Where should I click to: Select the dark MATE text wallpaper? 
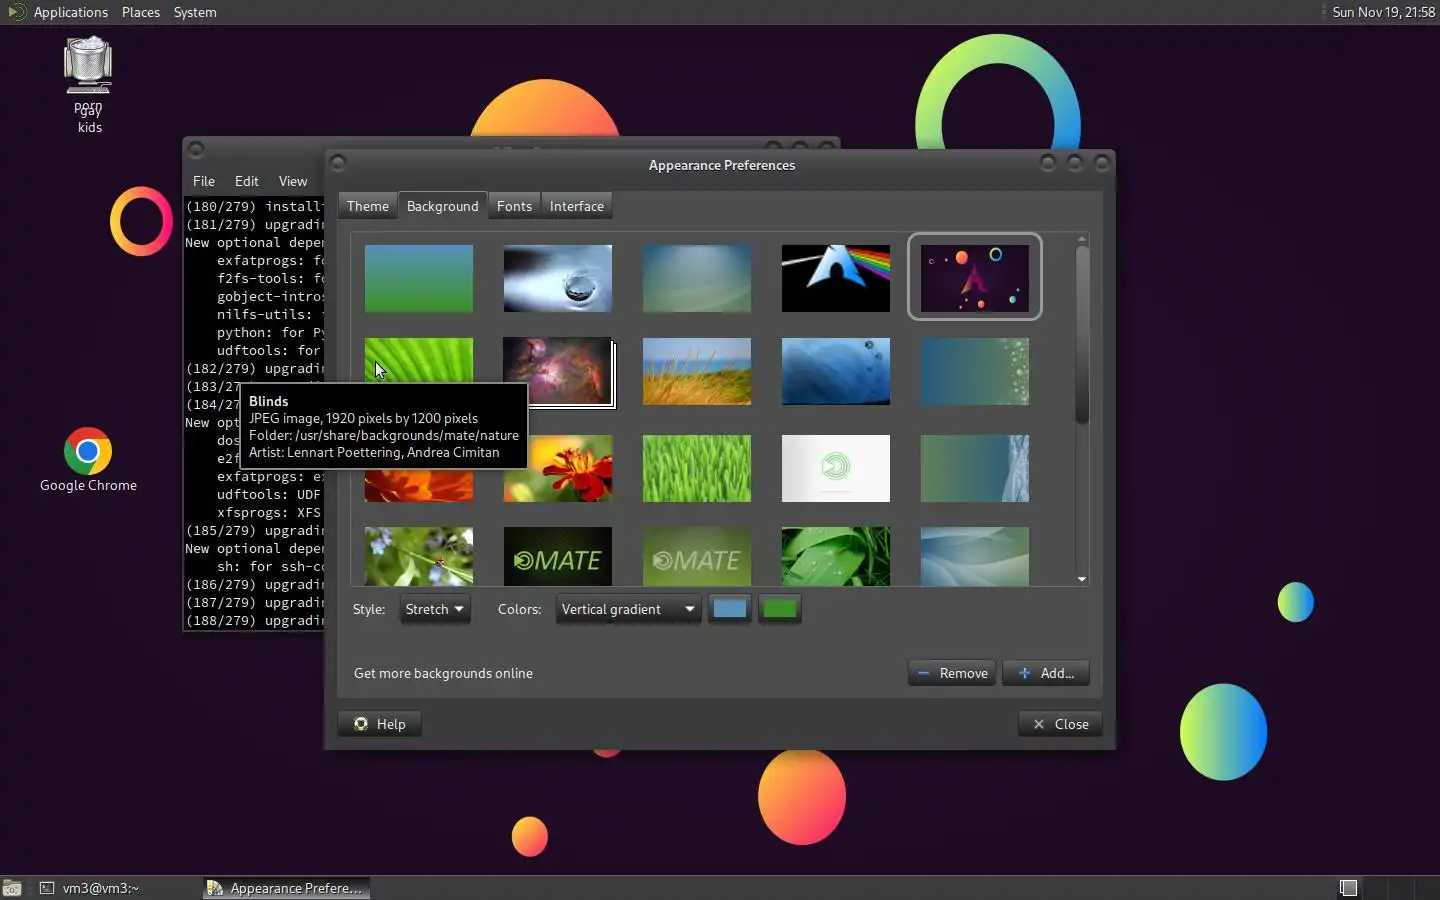pyautogui.click(x=558, y=556)
